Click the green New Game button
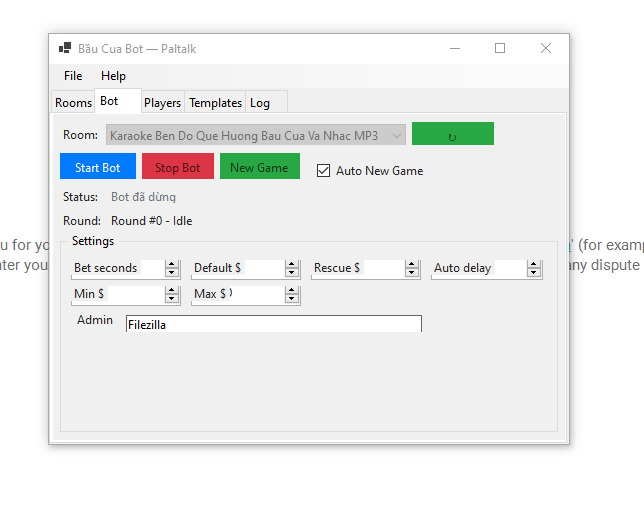Screen dimensions: 644x505 tap(260, 166)
